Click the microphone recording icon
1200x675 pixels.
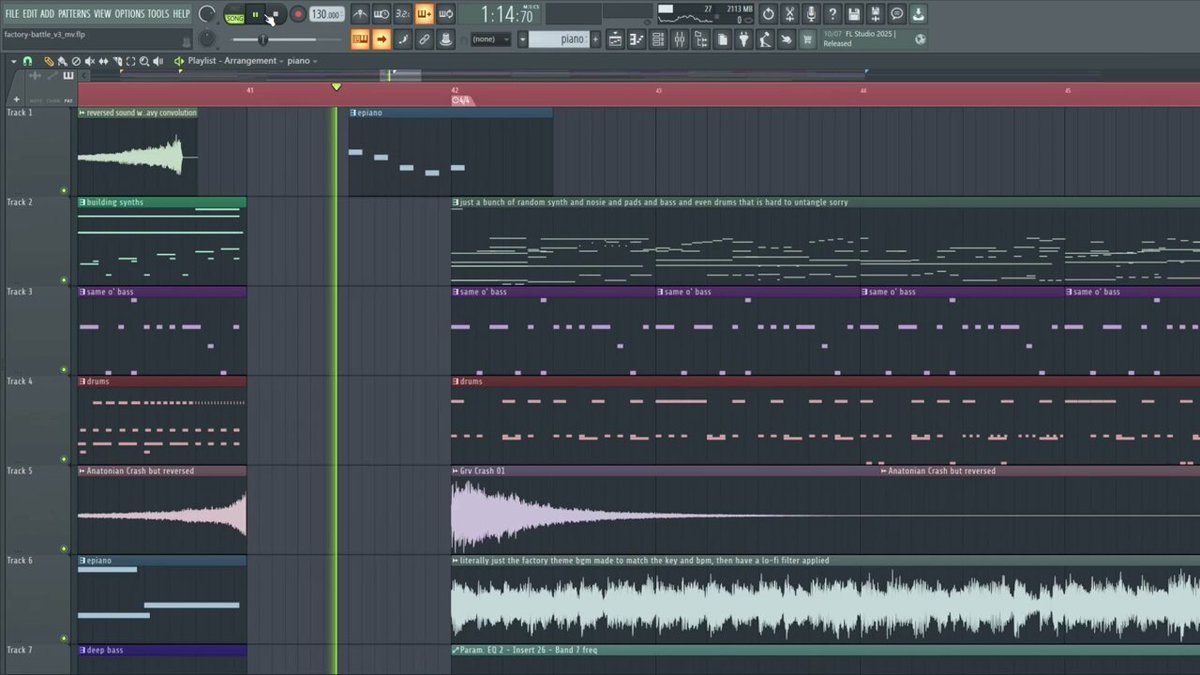pos(811,14)
